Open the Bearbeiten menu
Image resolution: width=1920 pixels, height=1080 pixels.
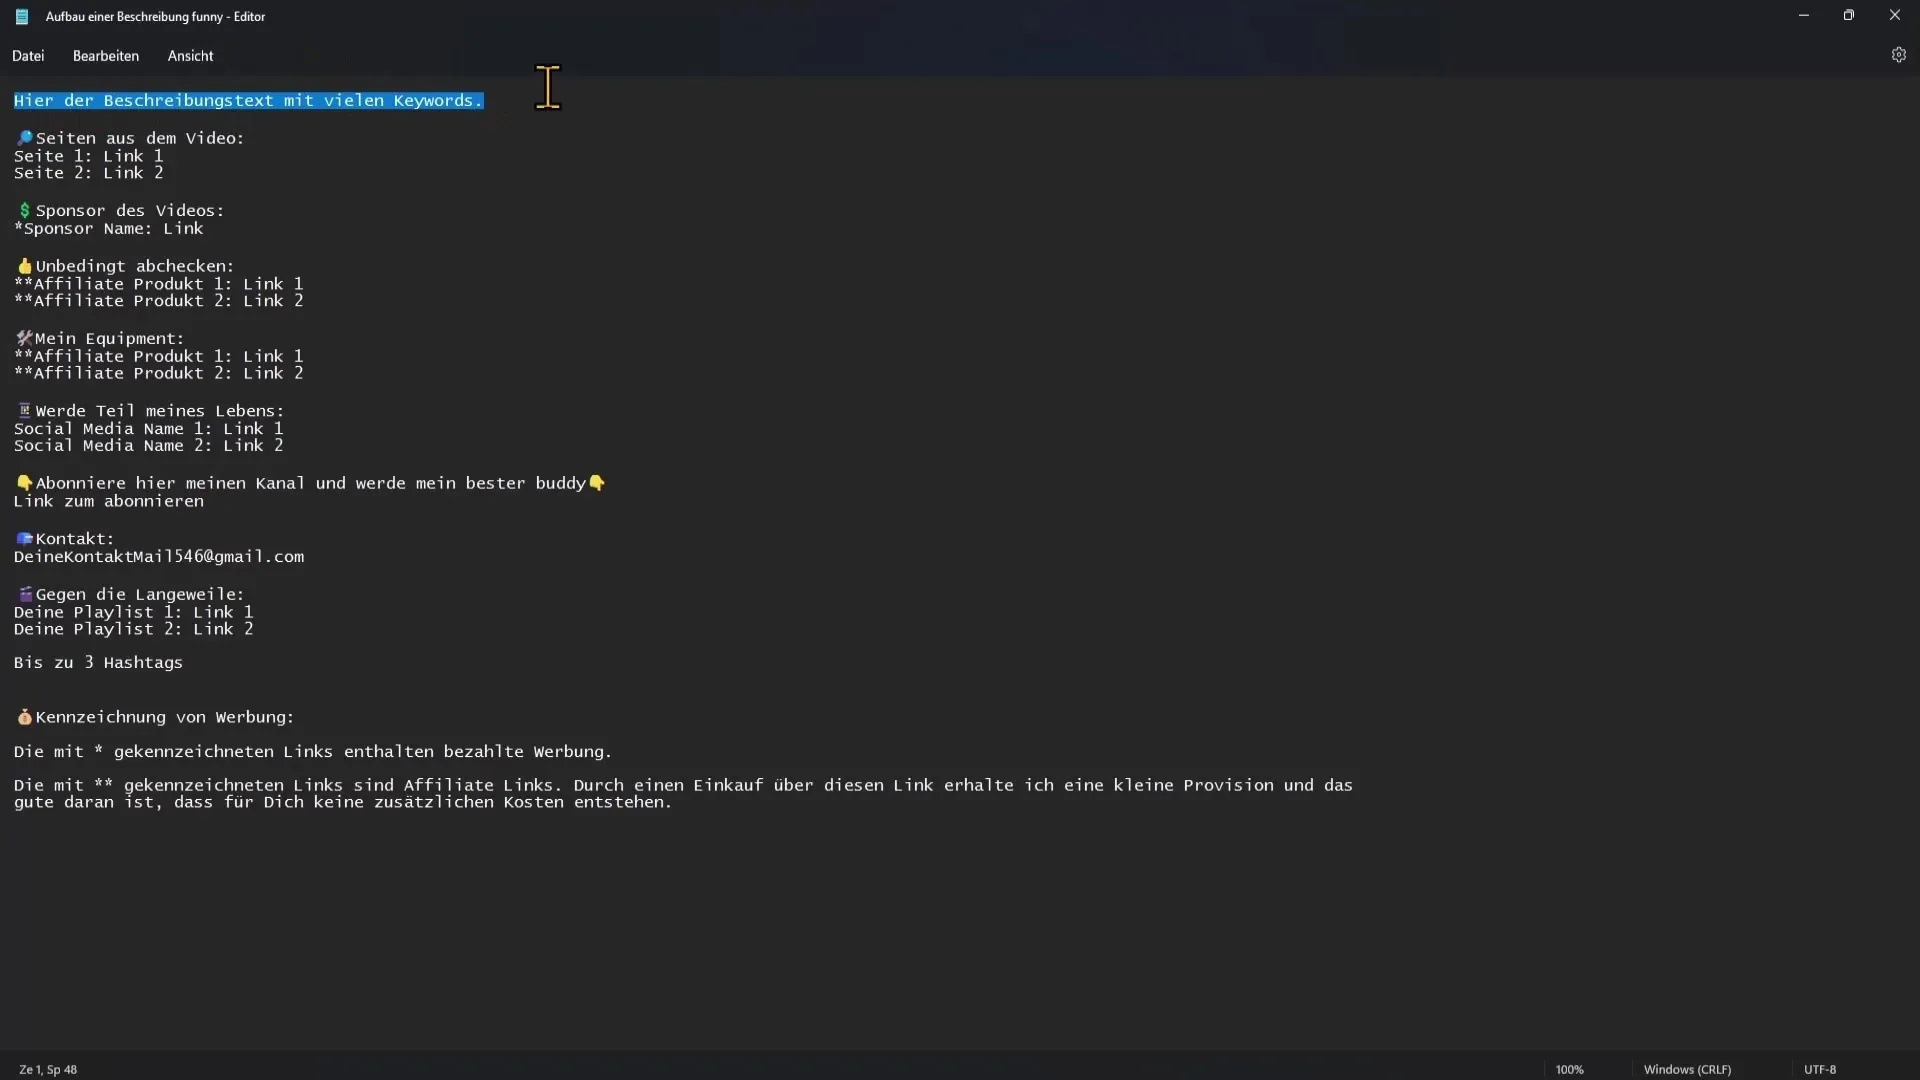coord(106,56)
